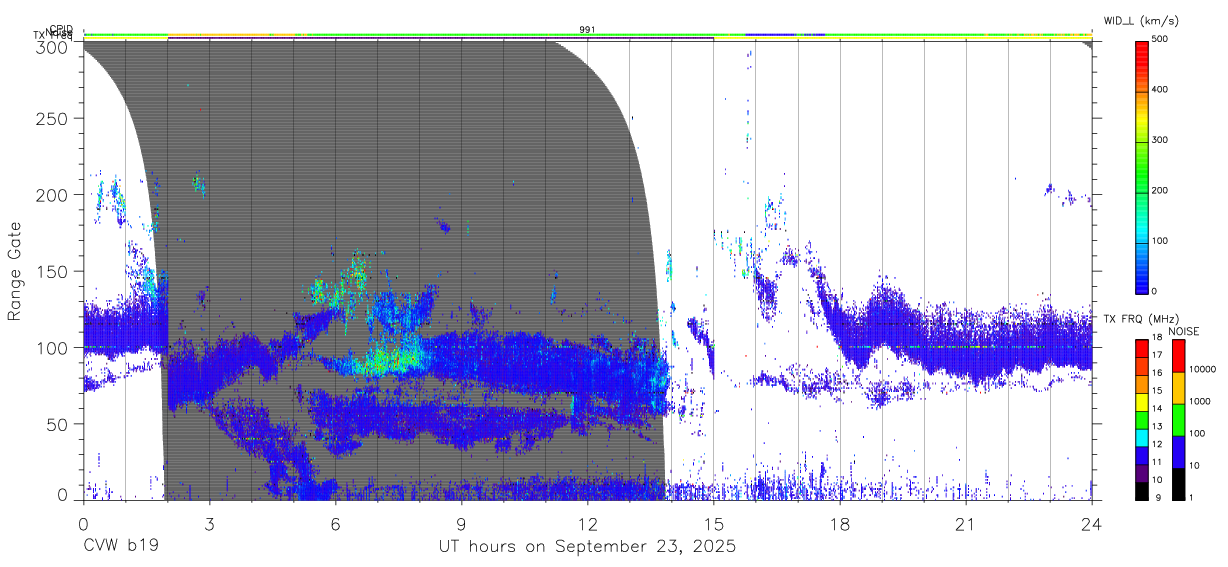This screenshot has height=567, width=1228.
Task: Click the 'CVW b19' radar beam label
Action: [x=119, y=547]
